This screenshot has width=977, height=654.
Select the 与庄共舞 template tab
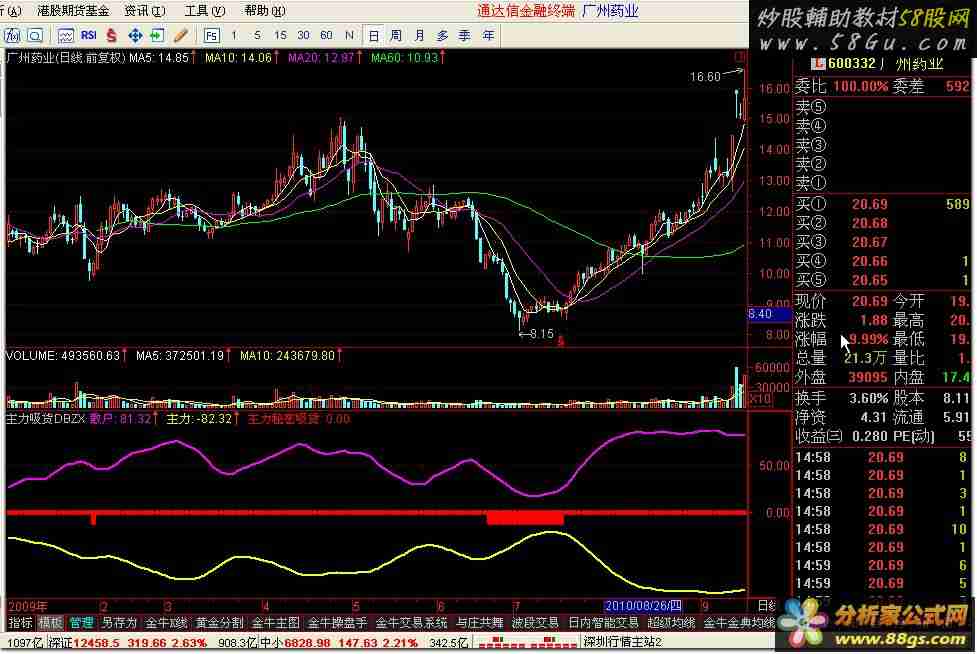(x=480, y=622)
